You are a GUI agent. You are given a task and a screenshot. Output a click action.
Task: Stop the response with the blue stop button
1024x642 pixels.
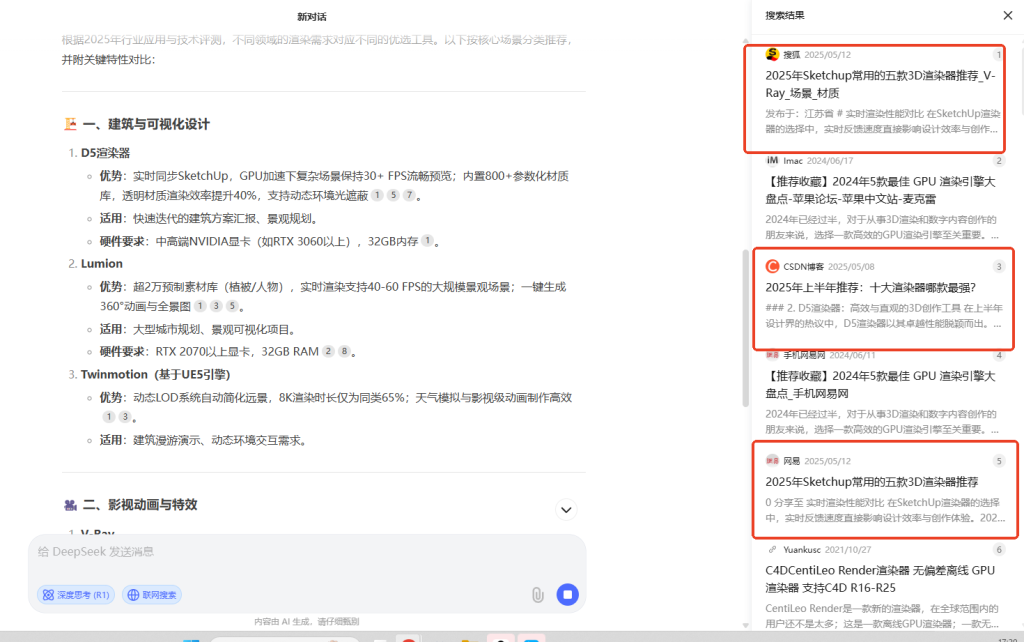coord(568,594)
